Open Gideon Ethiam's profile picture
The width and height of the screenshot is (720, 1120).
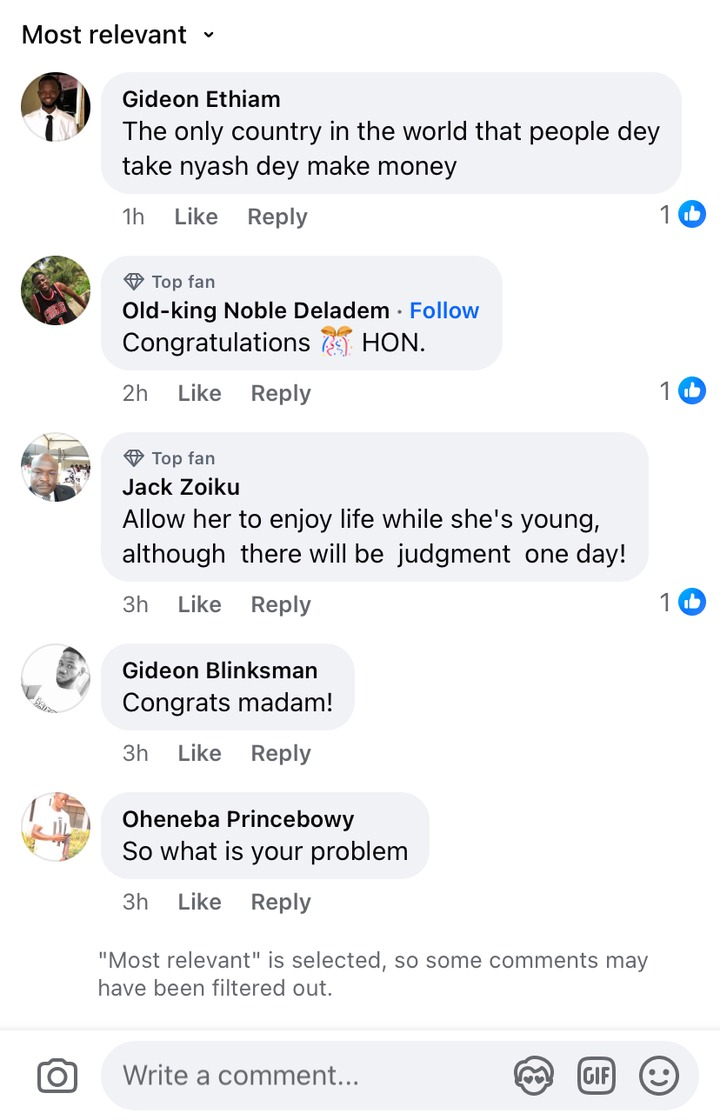(x=56, y=107)
